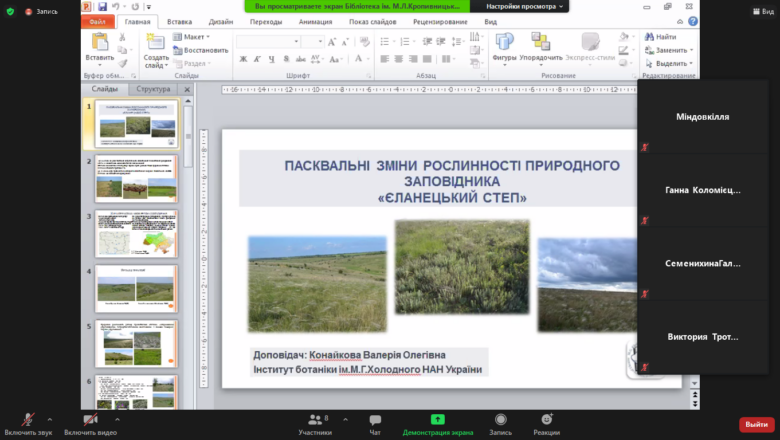Toggle bold formatting (Ж)
The width and height of the screenshot is (780, 440).
pyautogui.click(x=243, y=59)
